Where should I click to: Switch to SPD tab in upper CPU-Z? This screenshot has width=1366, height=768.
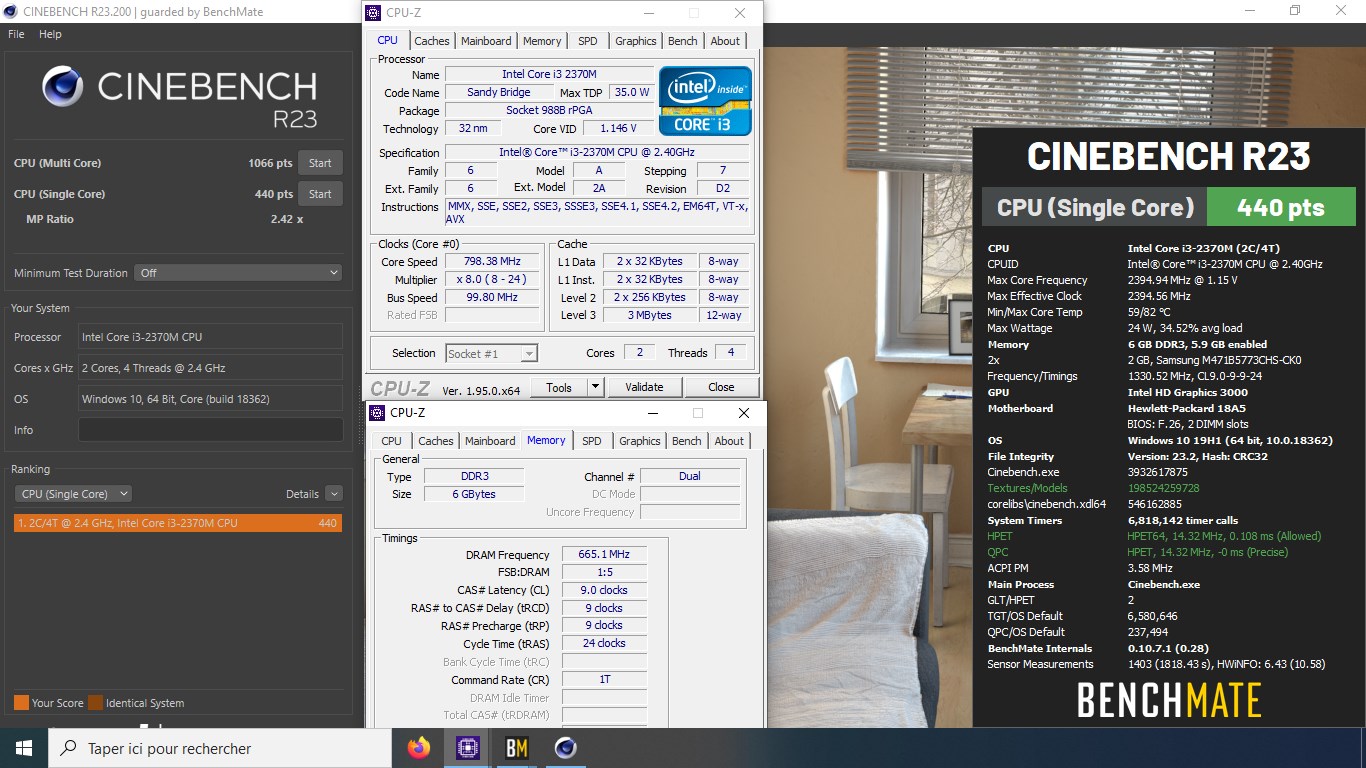click(588, 41)
